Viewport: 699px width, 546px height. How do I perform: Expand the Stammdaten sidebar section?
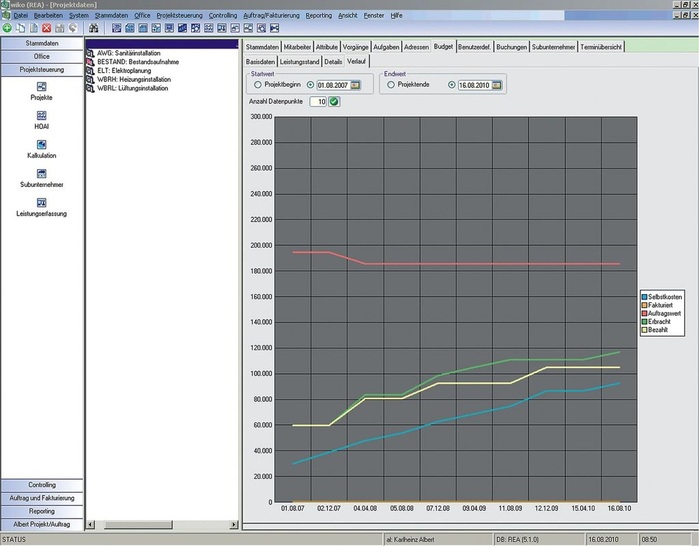[x=42, y=44]
